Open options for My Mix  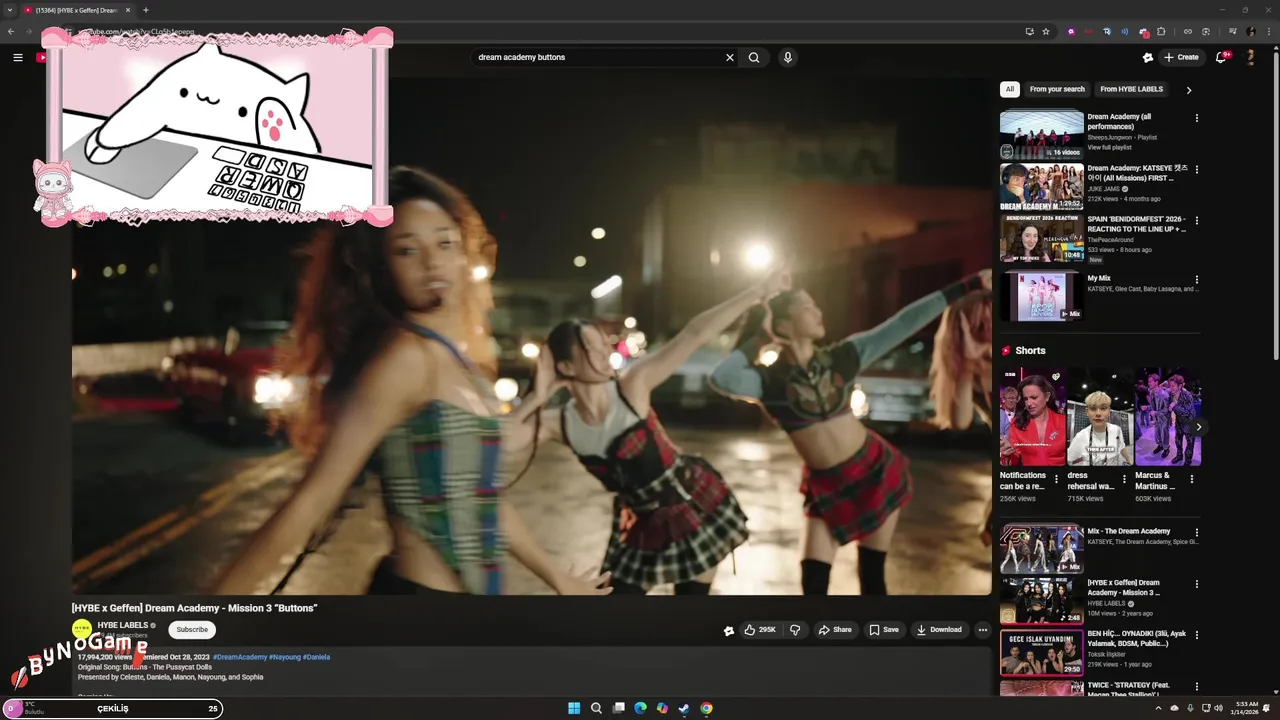tap(1196, 280)
